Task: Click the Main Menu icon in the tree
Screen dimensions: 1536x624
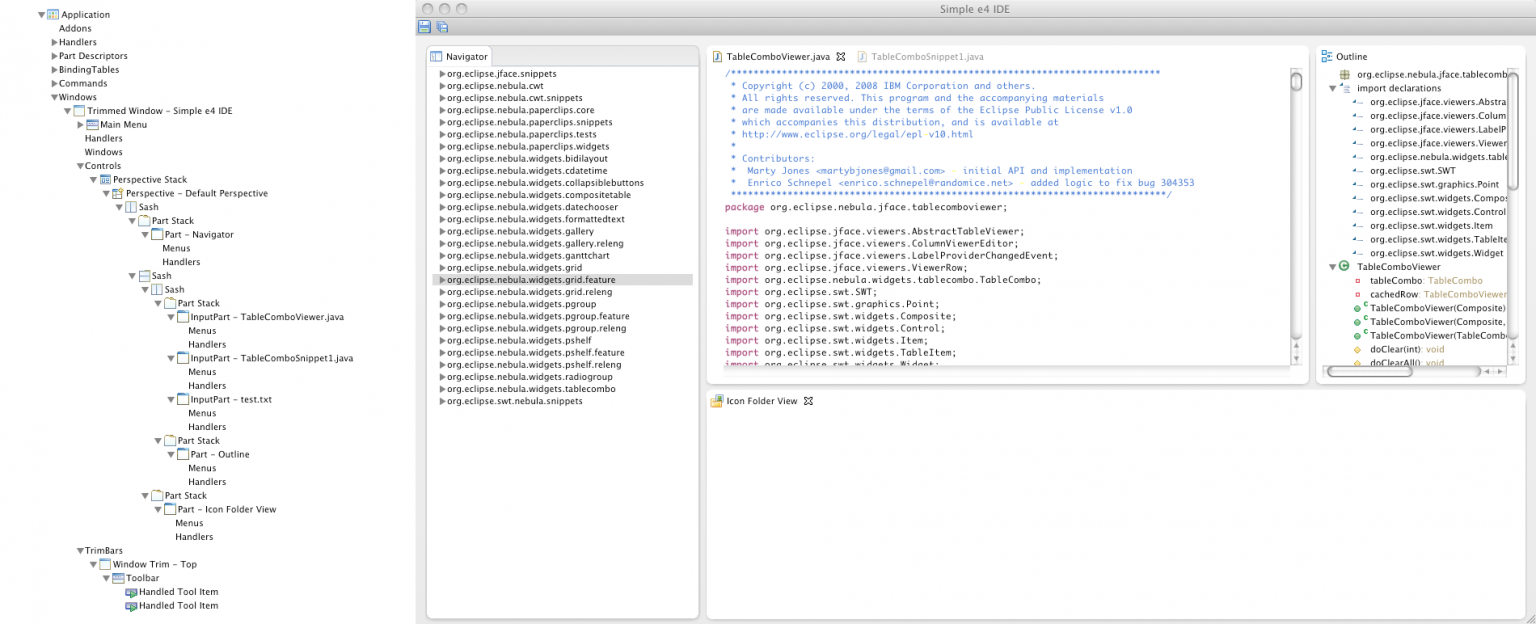Action: coord(92,125)
